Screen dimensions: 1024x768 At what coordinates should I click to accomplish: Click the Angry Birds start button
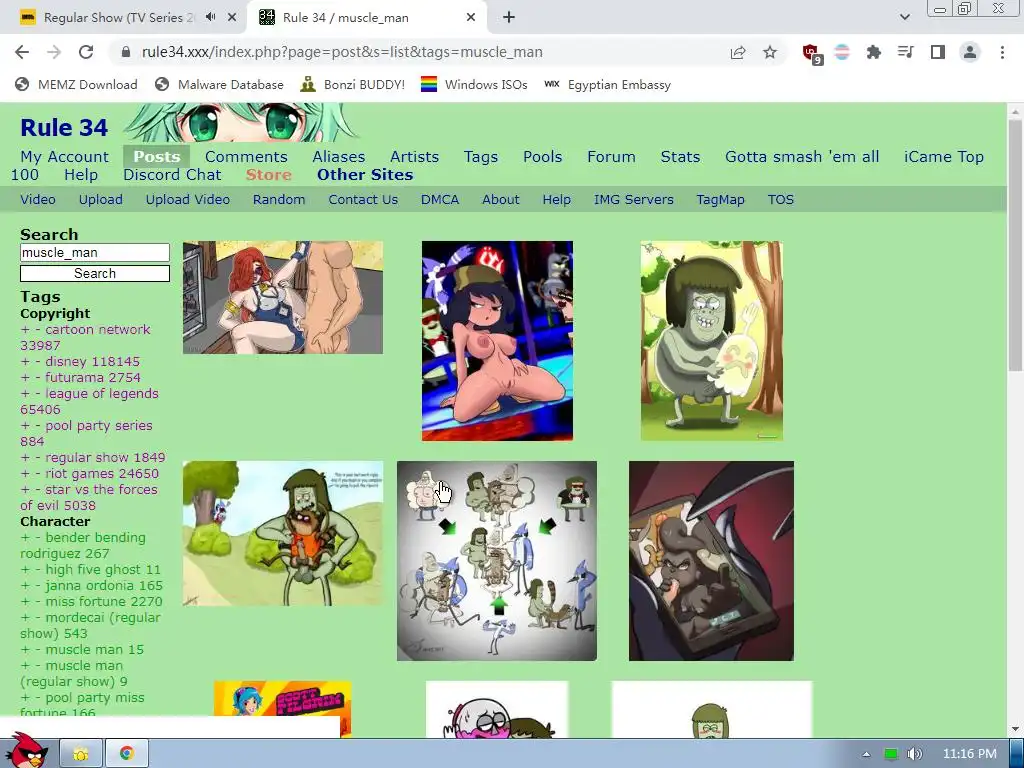25,750
